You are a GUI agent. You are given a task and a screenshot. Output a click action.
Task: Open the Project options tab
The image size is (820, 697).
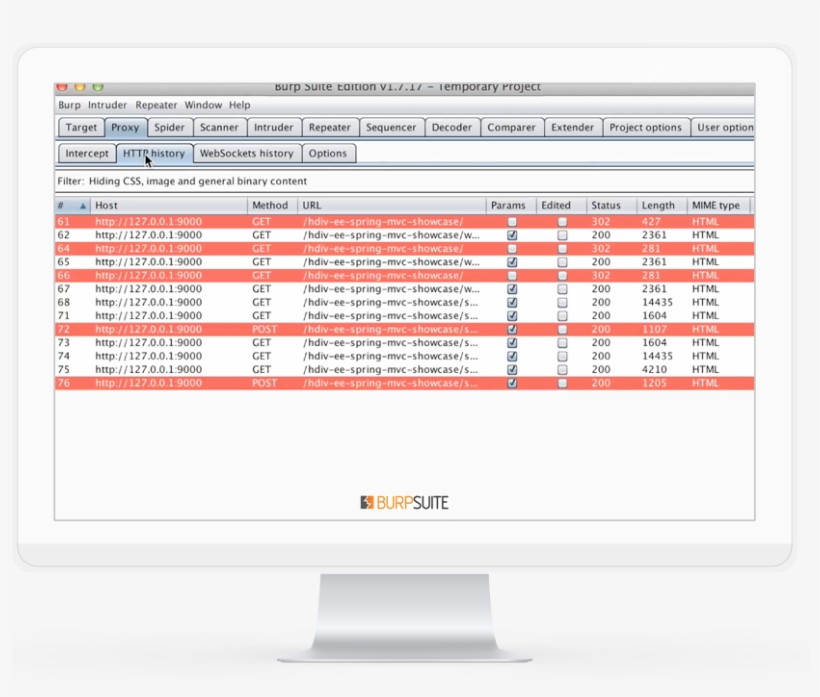click(x=646, y=127)
